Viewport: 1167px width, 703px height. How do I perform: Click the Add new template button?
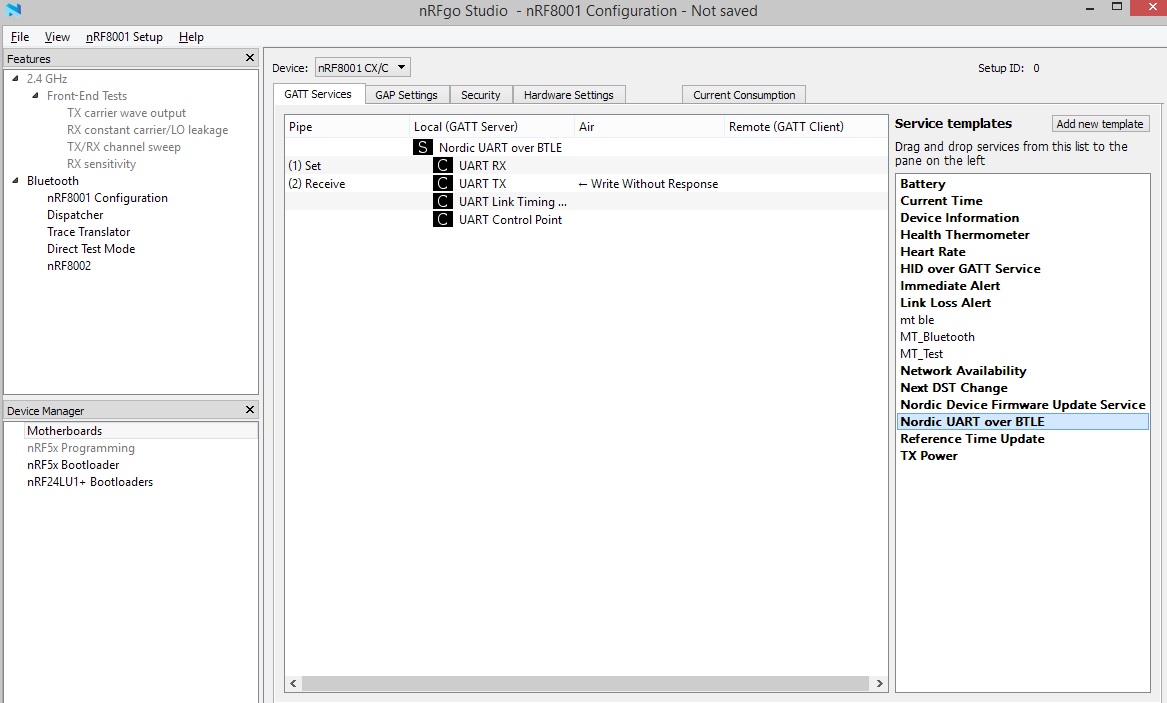coord(1100,124)
